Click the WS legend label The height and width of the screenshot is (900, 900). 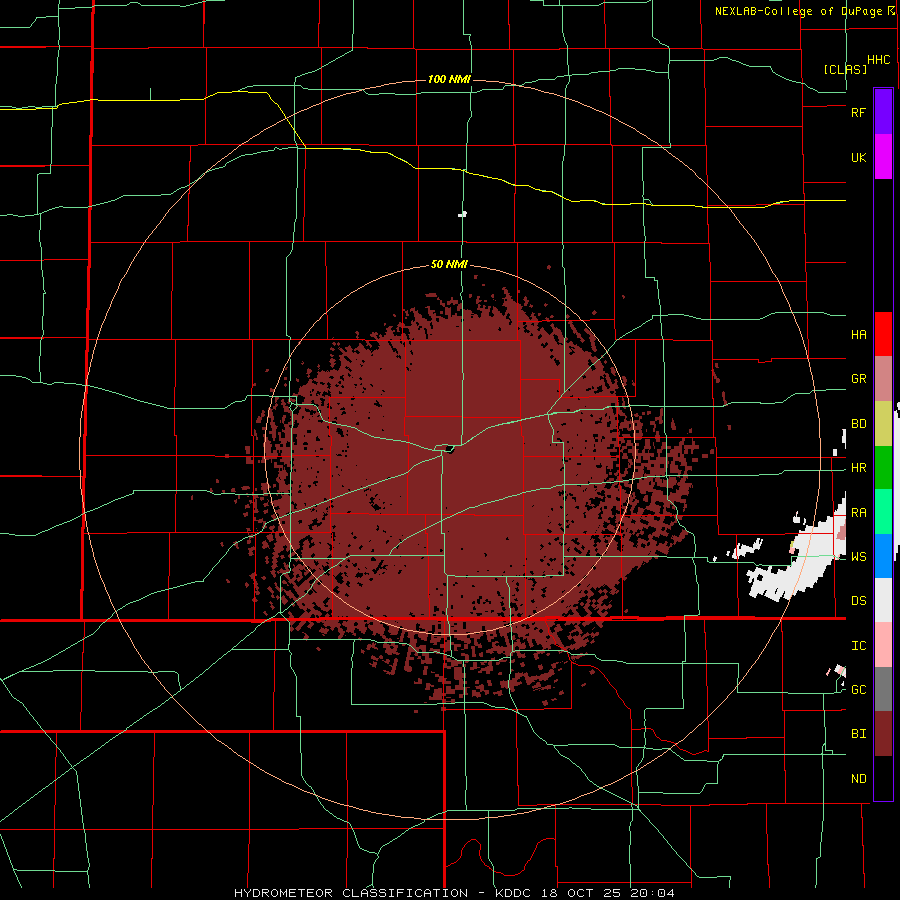tap(859, 557)
